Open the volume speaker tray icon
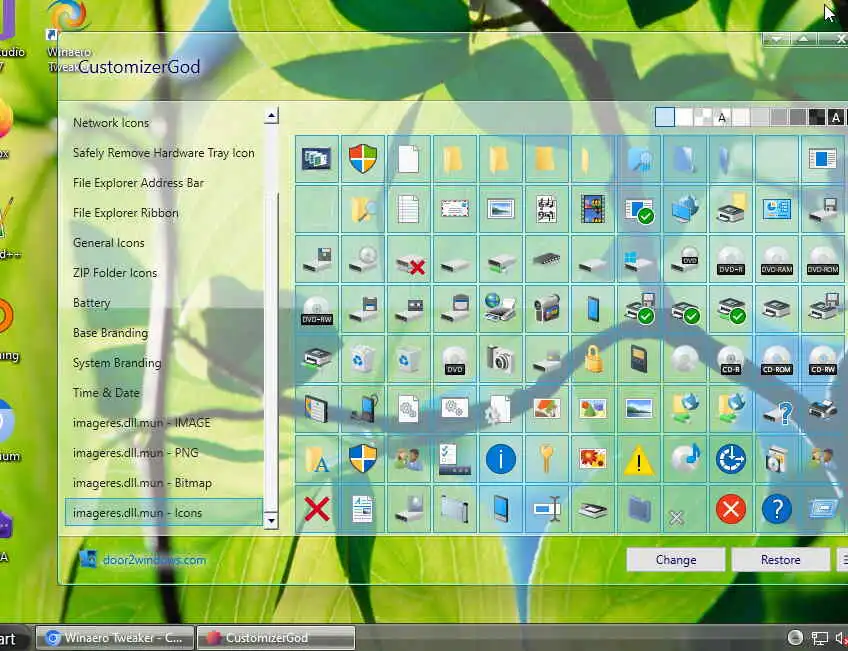Image resolution: width=848 pixels, height=651 pixels. (x=842, y=639)
